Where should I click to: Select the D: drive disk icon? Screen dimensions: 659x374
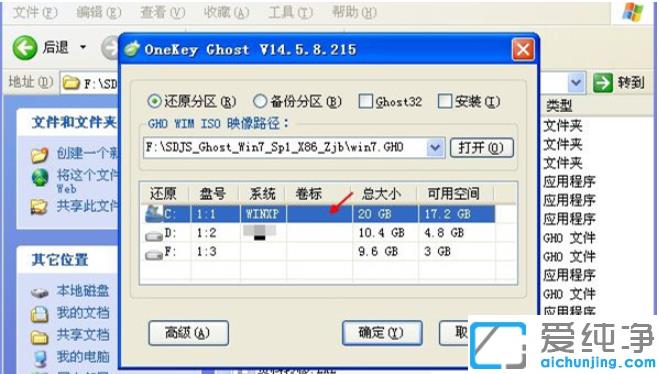click(154, 235)
